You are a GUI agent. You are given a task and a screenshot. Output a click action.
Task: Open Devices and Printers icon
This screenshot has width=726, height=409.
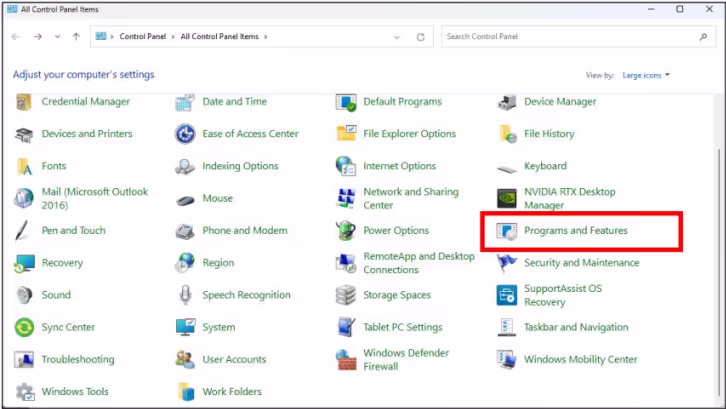coord(24,134)
